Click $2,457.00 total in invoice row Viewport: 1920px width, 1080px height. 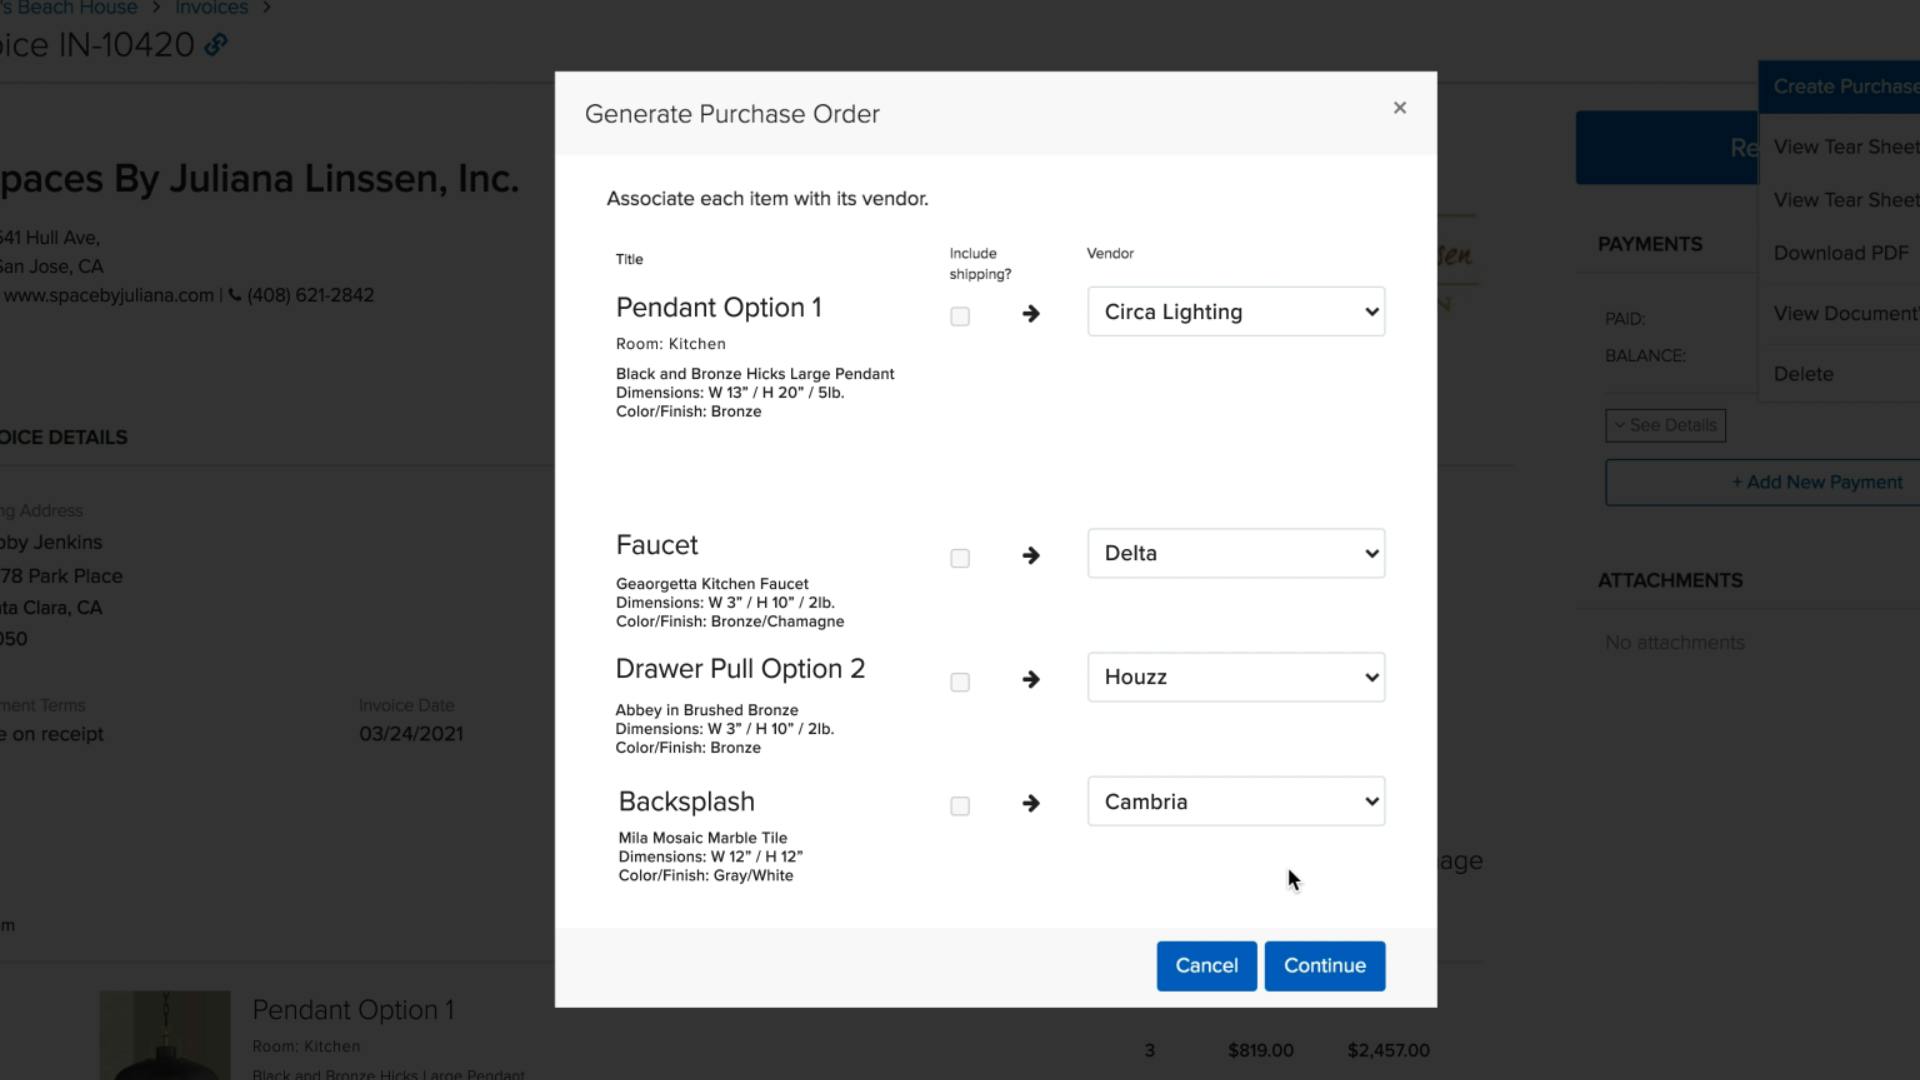(1388, 1051)
